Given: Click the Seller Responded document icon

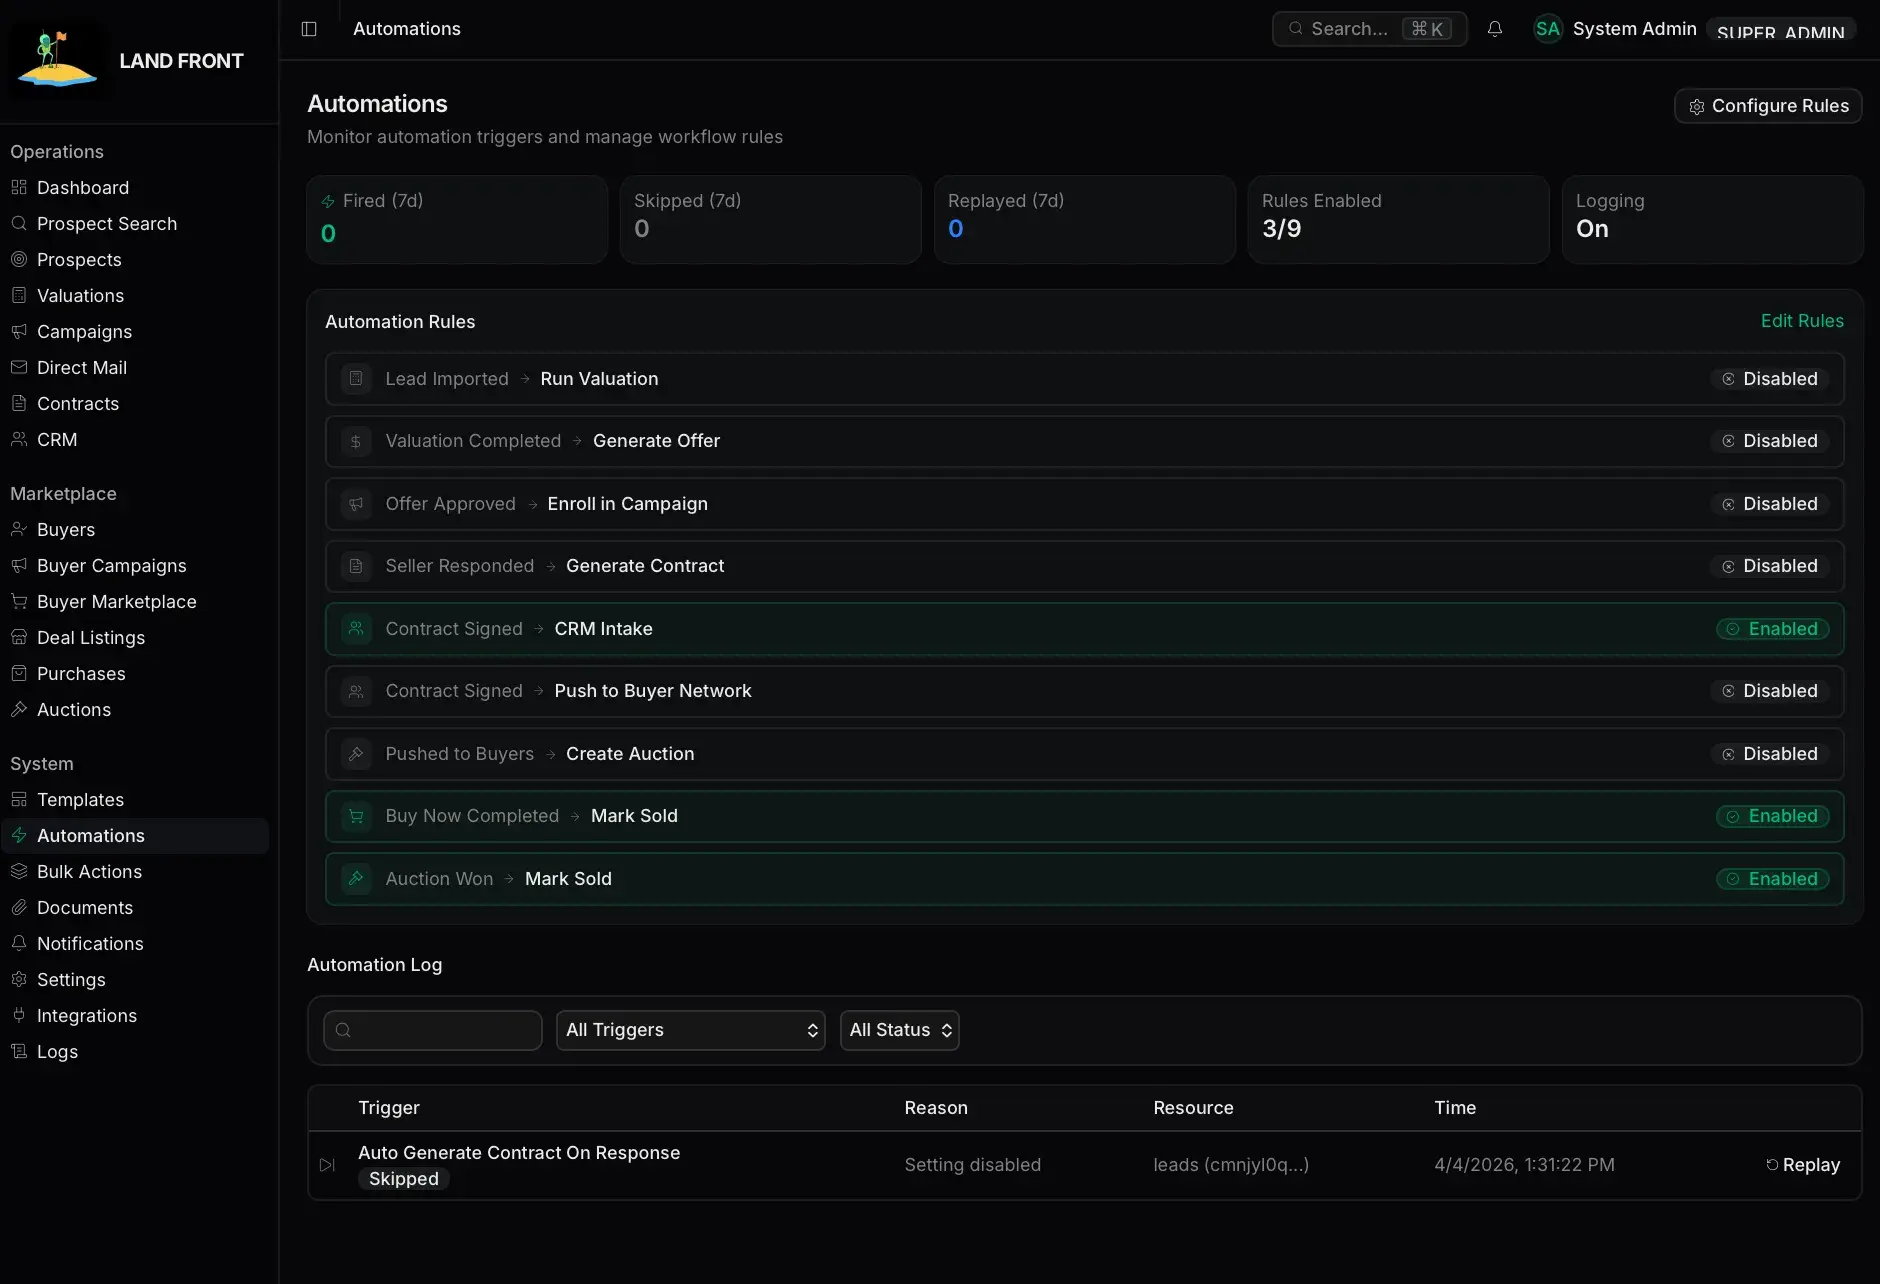Looking at the screenshot, I should (x=356, y=566).
